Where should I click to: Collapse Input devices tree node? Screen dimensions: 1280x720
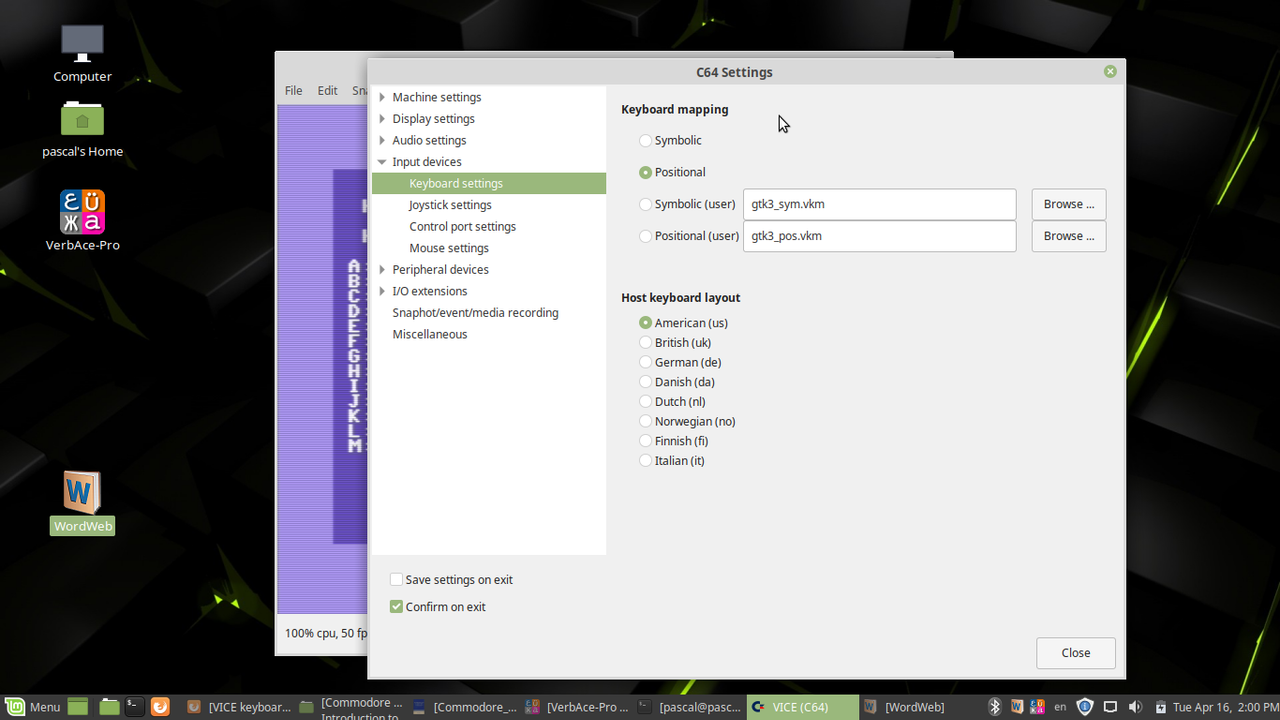tap(382, 162)
